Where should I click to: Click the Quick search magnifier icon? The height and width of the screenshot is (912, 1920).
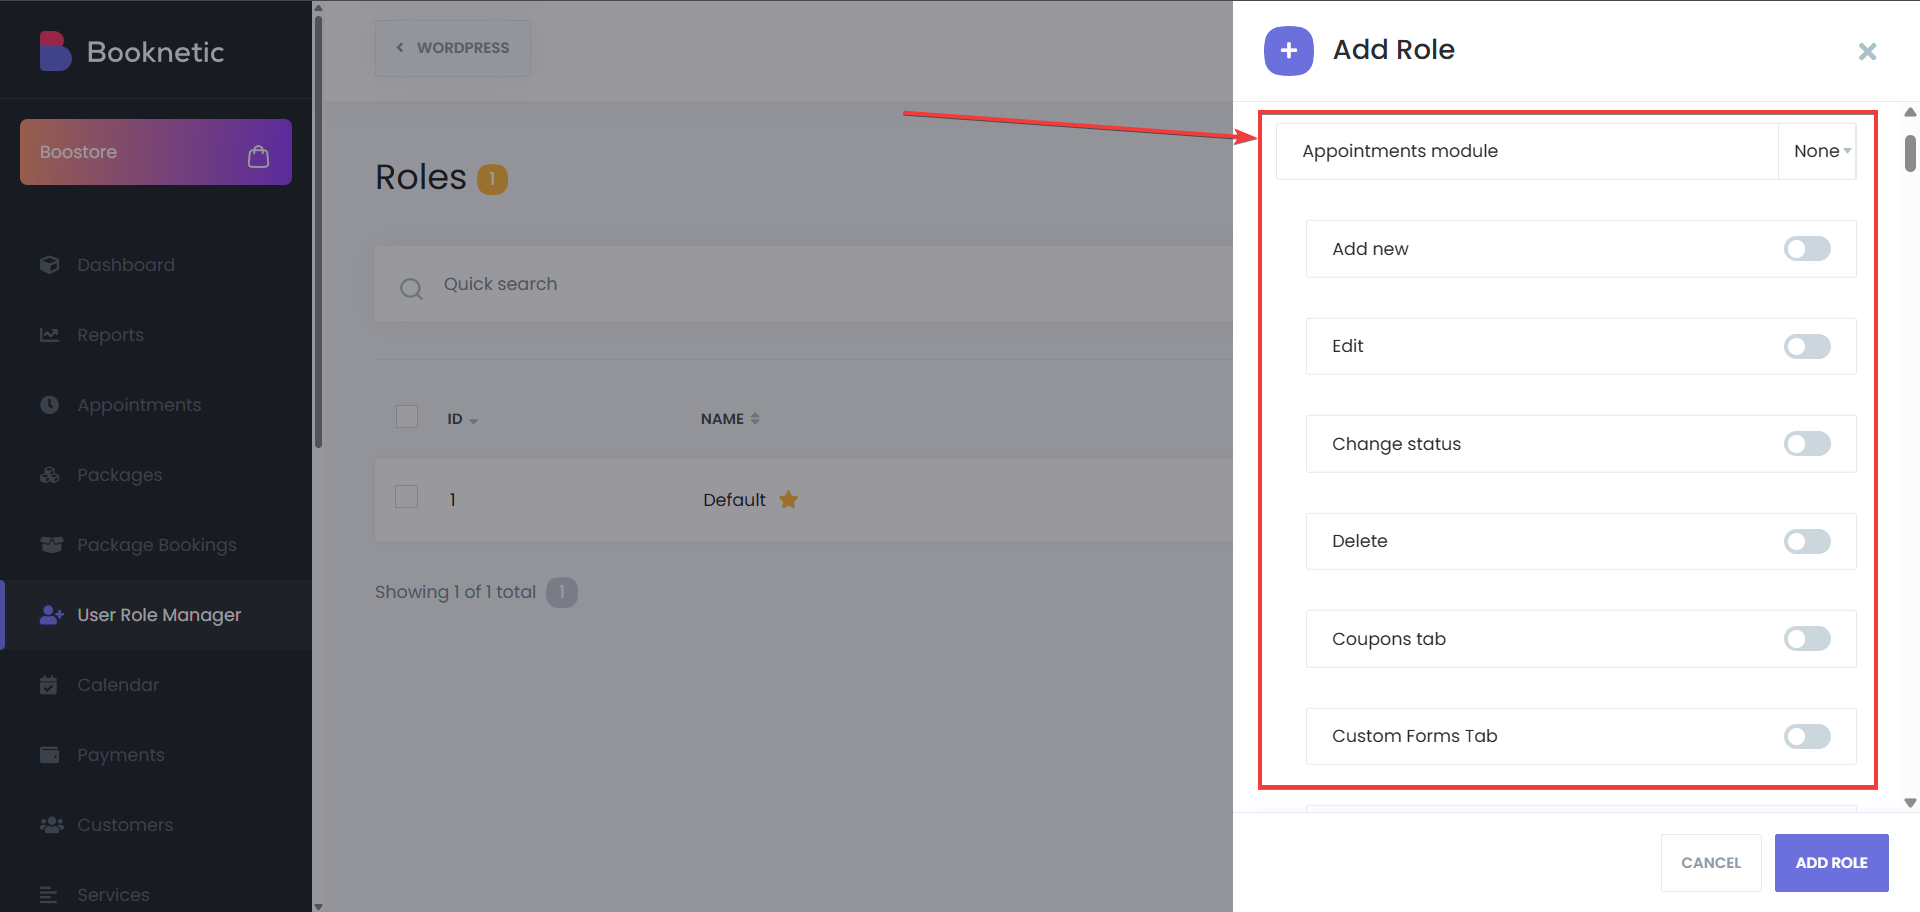(411, 289)
